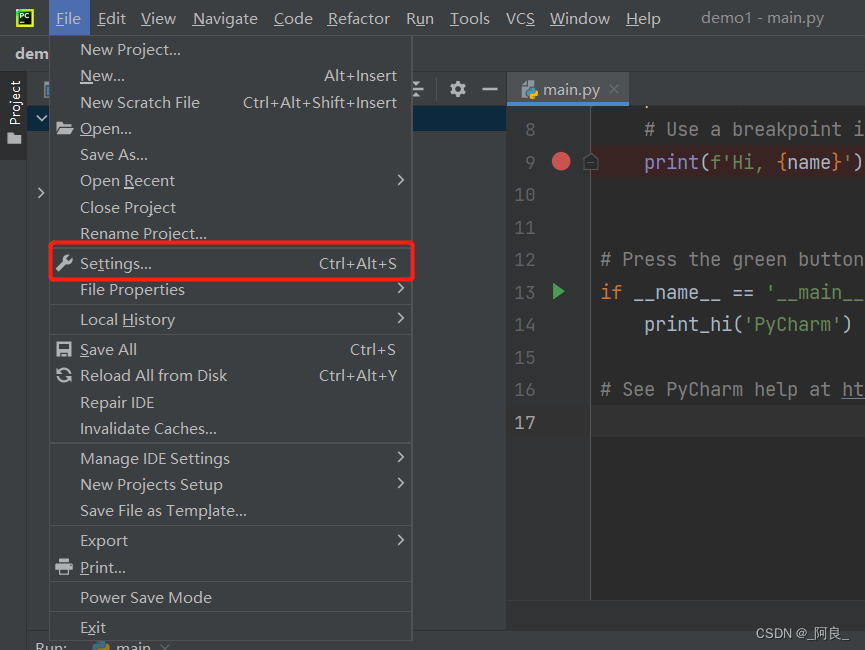The image size is (865, 650).
Task: Click the collapse-all icon in the toolbar
Action: 417,88
